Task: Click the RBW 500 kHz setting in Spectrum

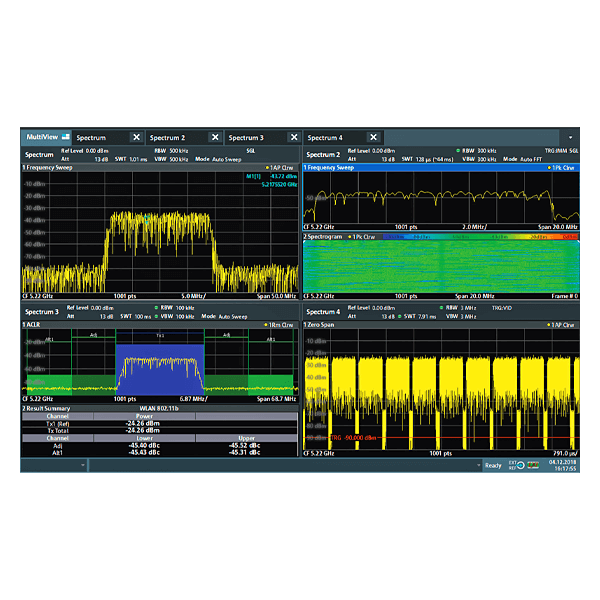Action: pyautogui.click(x=171, y=151)
